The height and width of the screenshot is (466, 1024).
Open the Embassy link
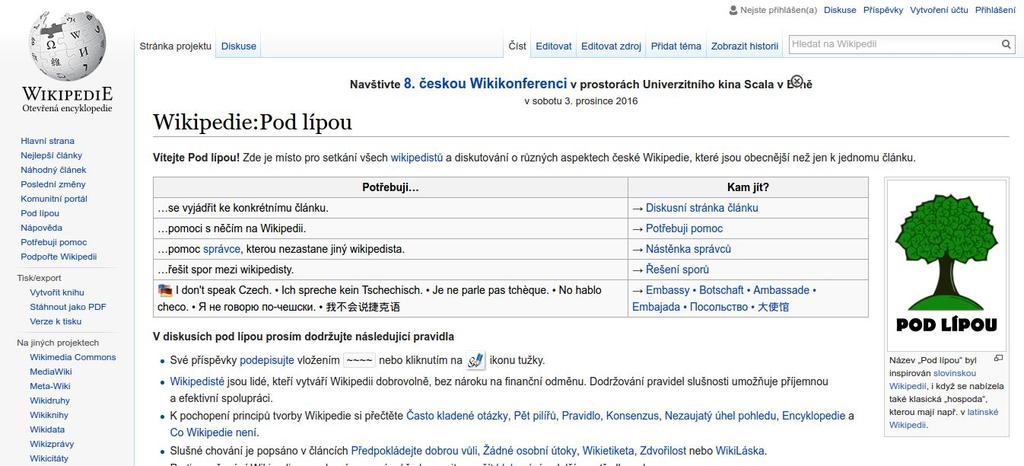click(667, 290)
